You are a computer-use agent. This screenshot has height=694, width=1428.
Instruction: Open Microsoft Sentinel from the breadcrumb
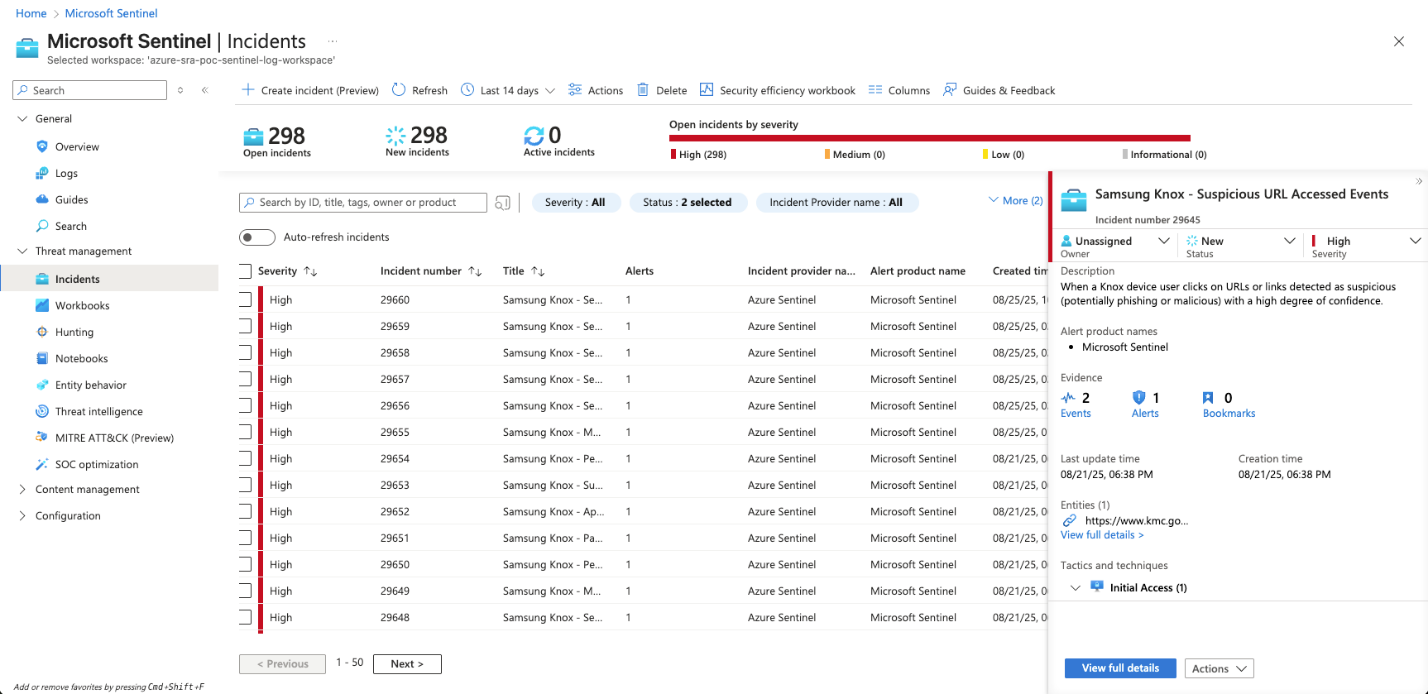(x=111, y=13)
